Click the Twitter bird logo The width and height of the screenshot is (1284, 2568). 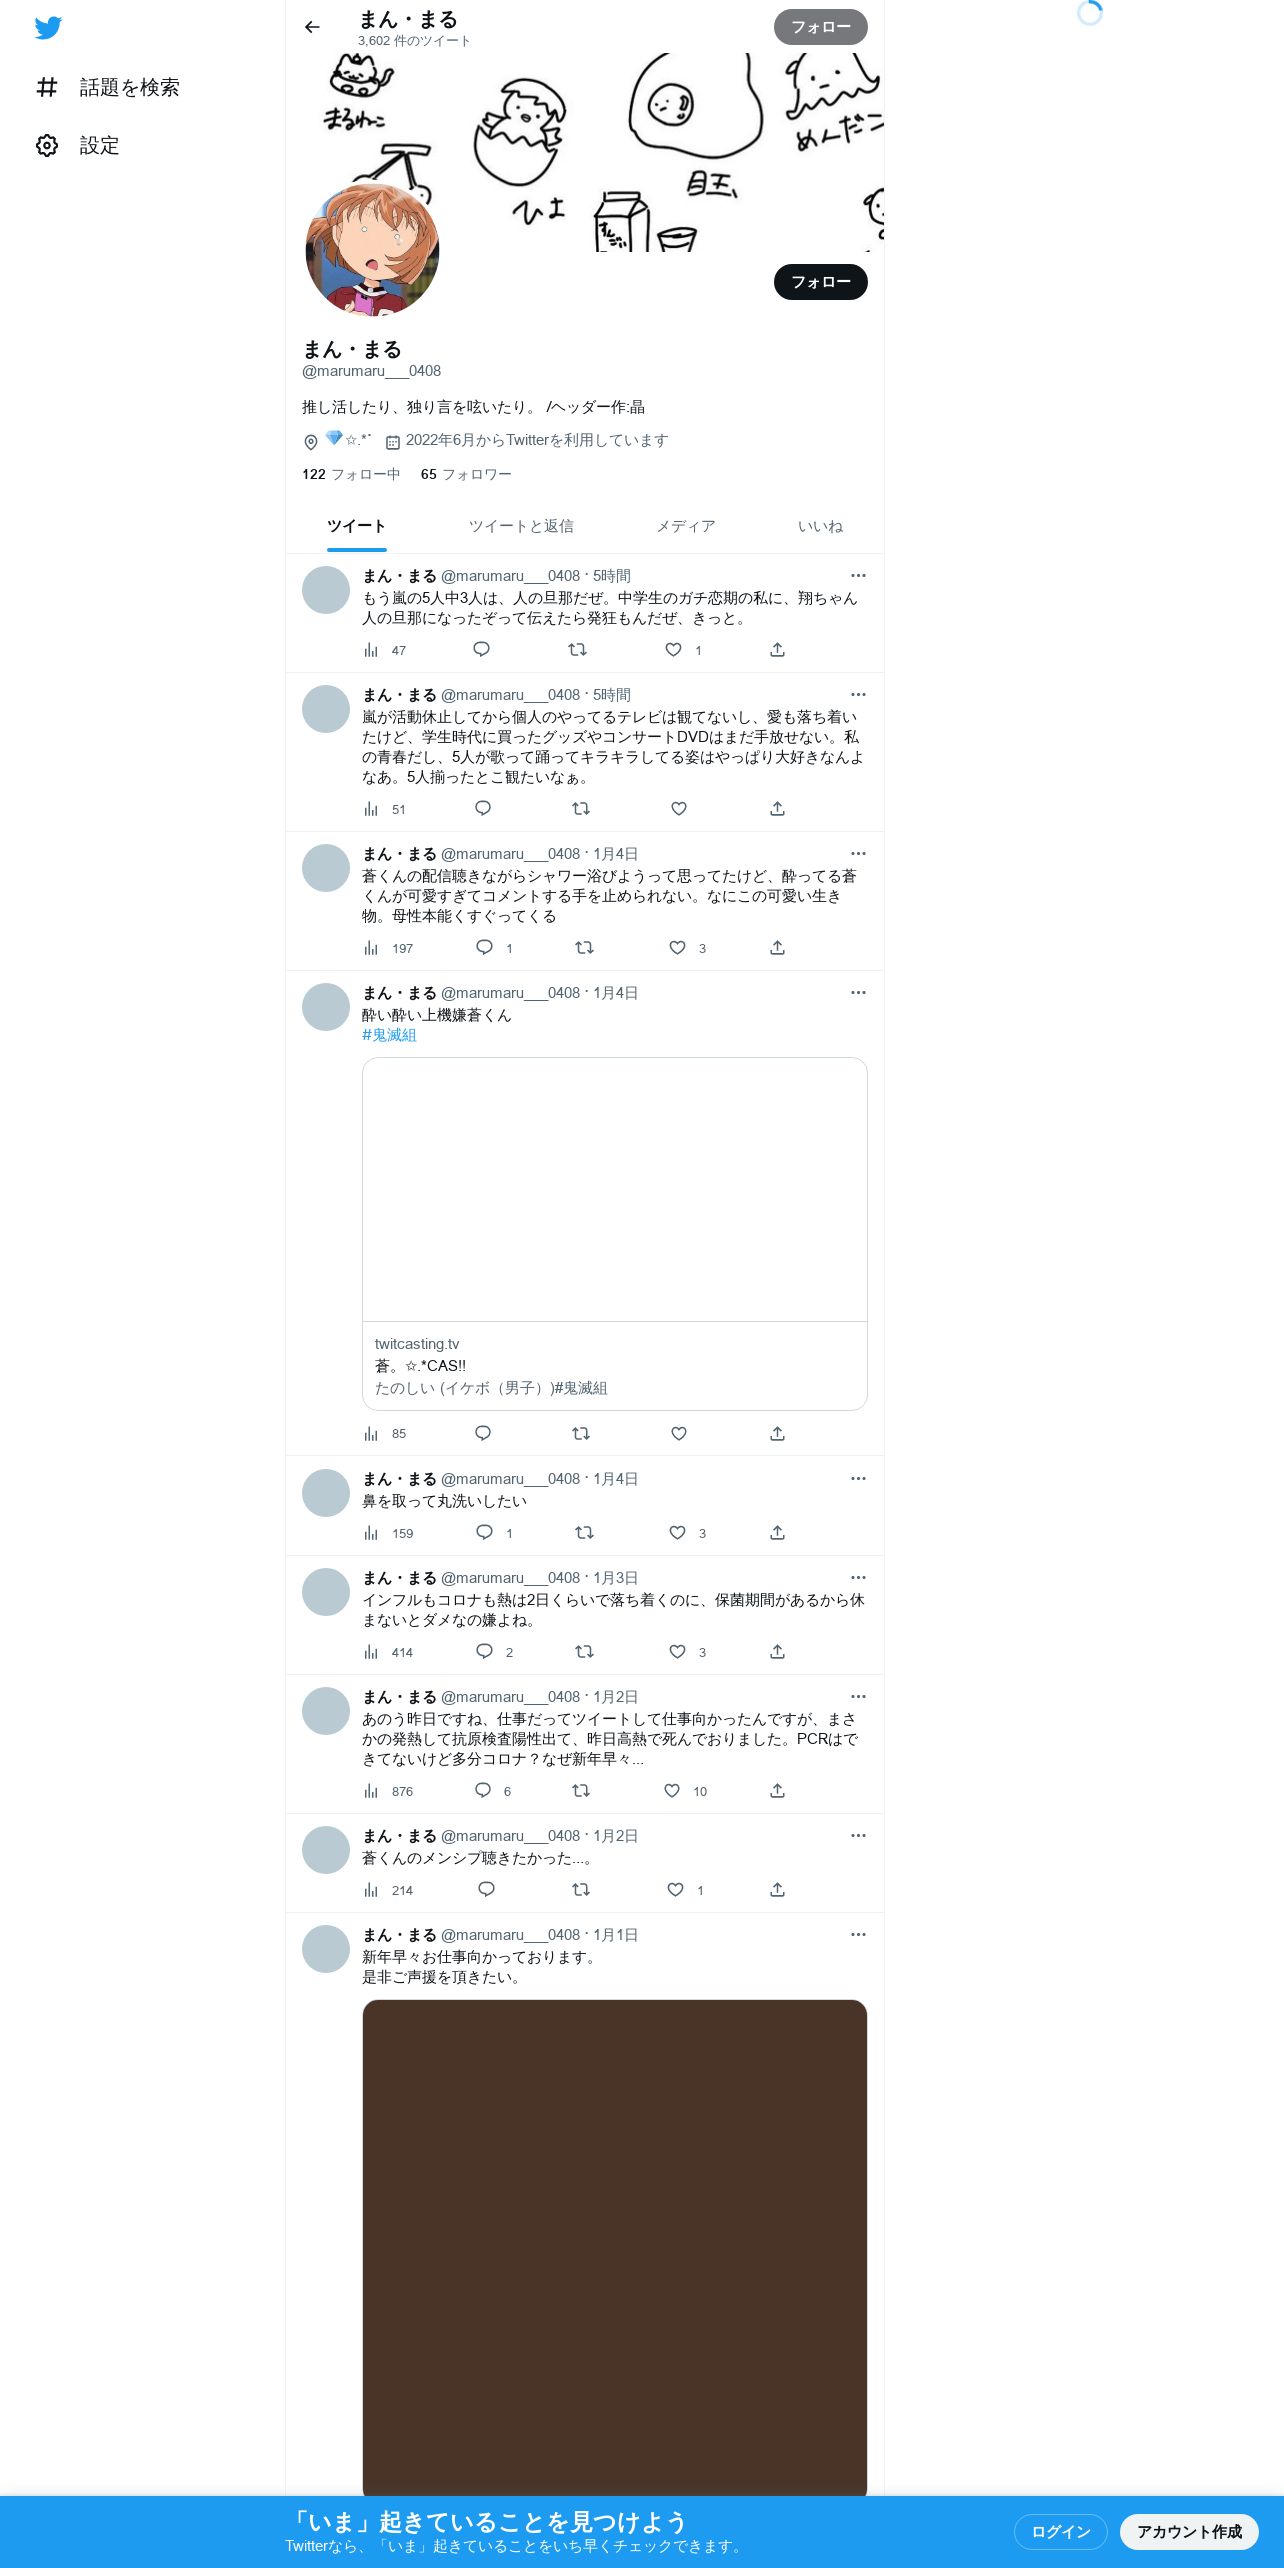[x=48, y=28]
